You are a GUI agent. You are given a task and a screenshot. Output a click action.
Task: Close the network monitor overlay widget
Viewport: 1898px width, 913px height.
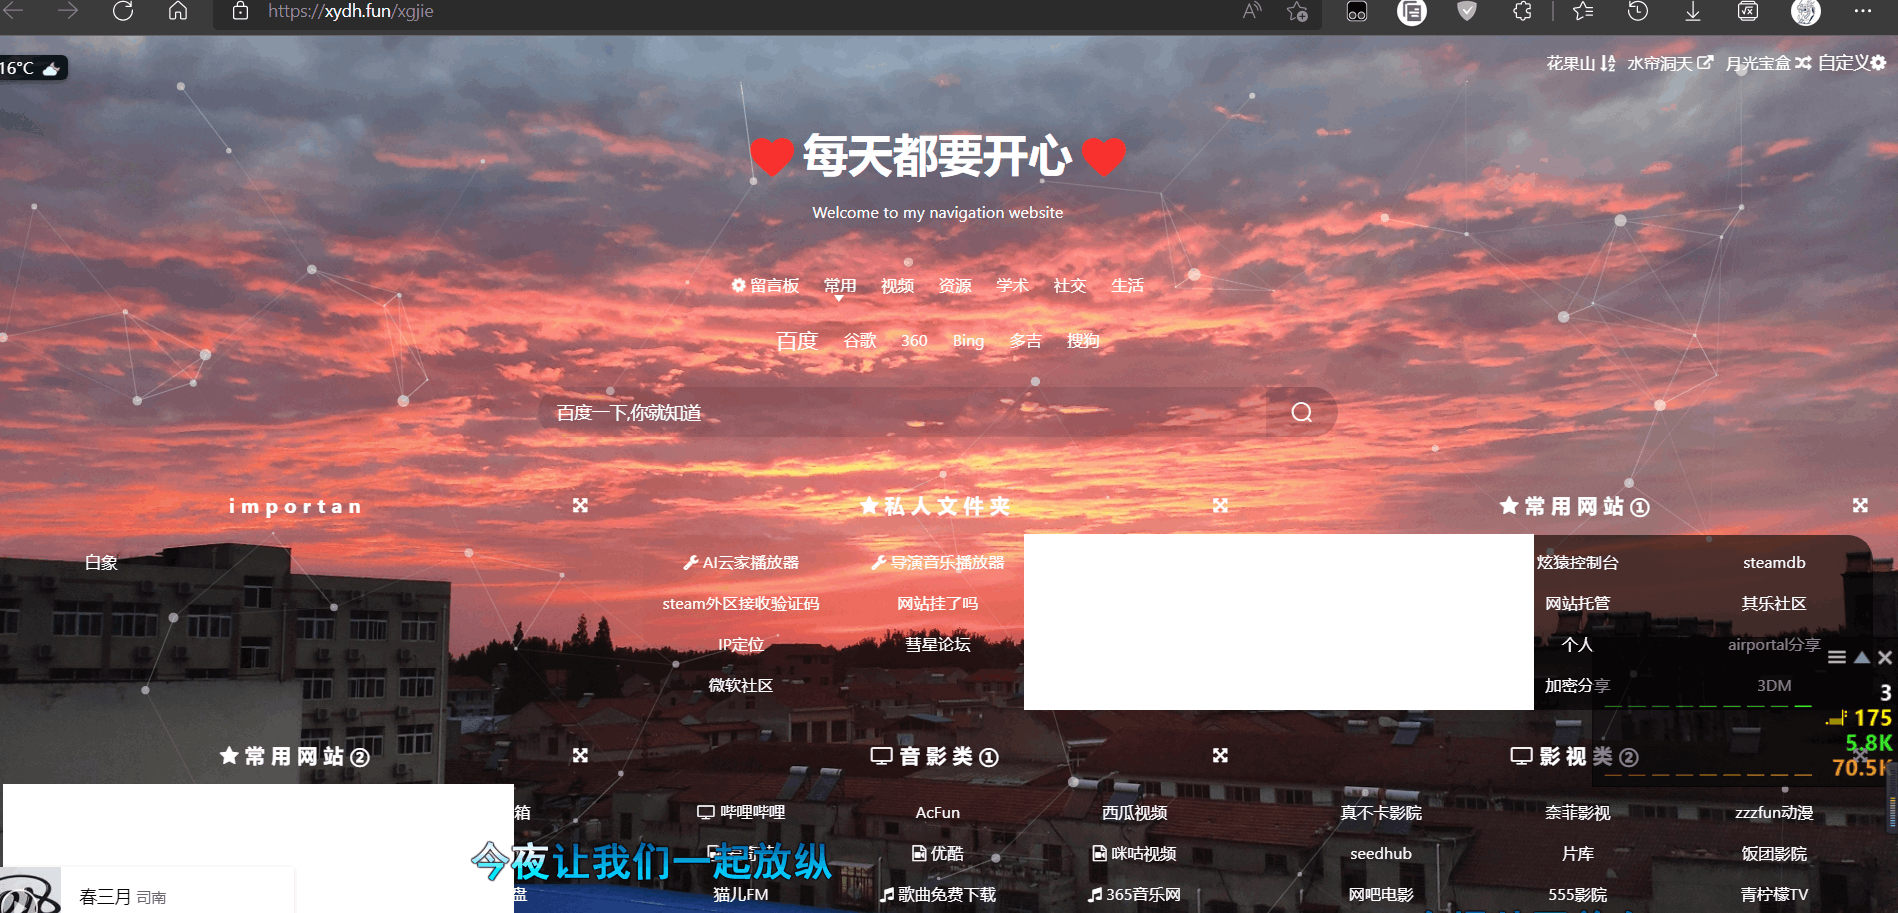(x=1885, y=657)
